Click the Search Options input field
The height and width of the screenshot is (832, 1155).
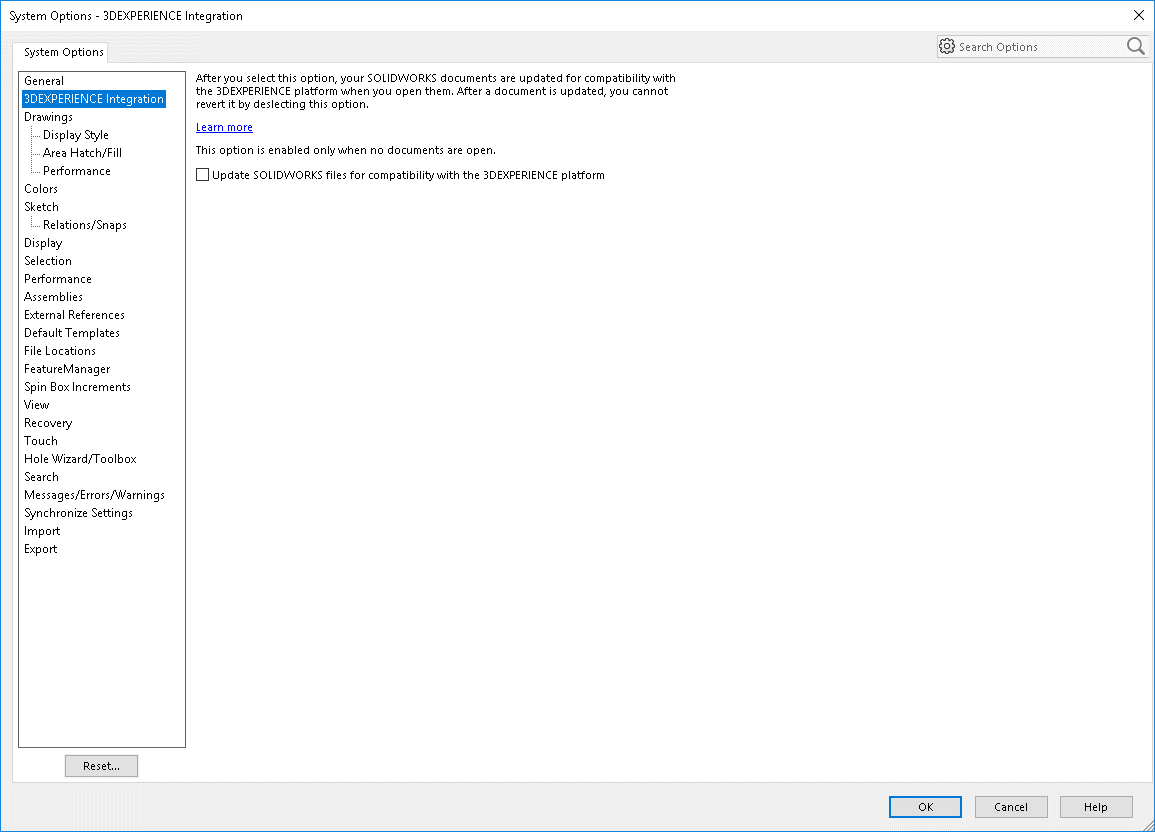tap(1040, 46)
